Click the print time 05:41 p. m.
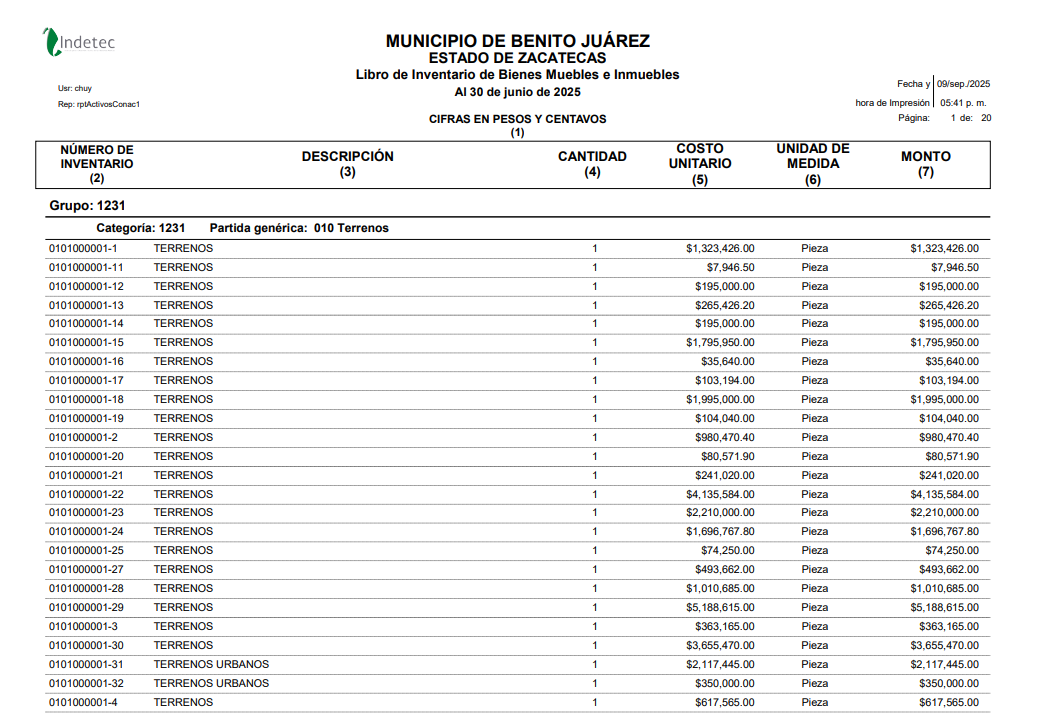Image resolution: width=1051 pixels, height=715 pixels. click(963, 102)
